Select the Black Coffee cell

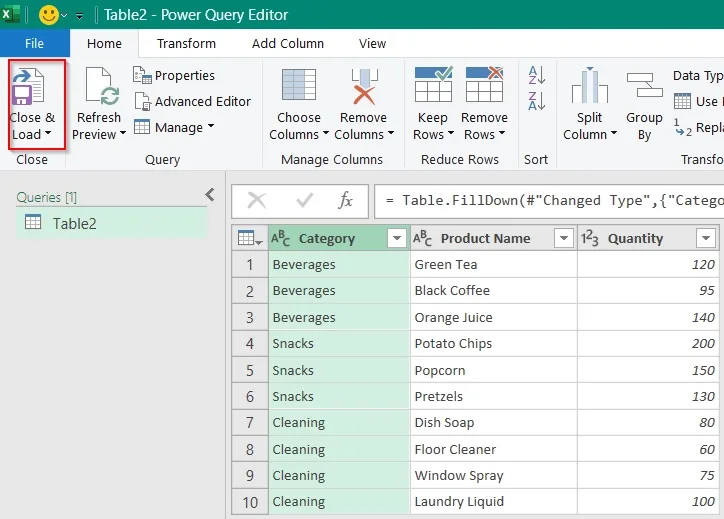coord(494,290)
